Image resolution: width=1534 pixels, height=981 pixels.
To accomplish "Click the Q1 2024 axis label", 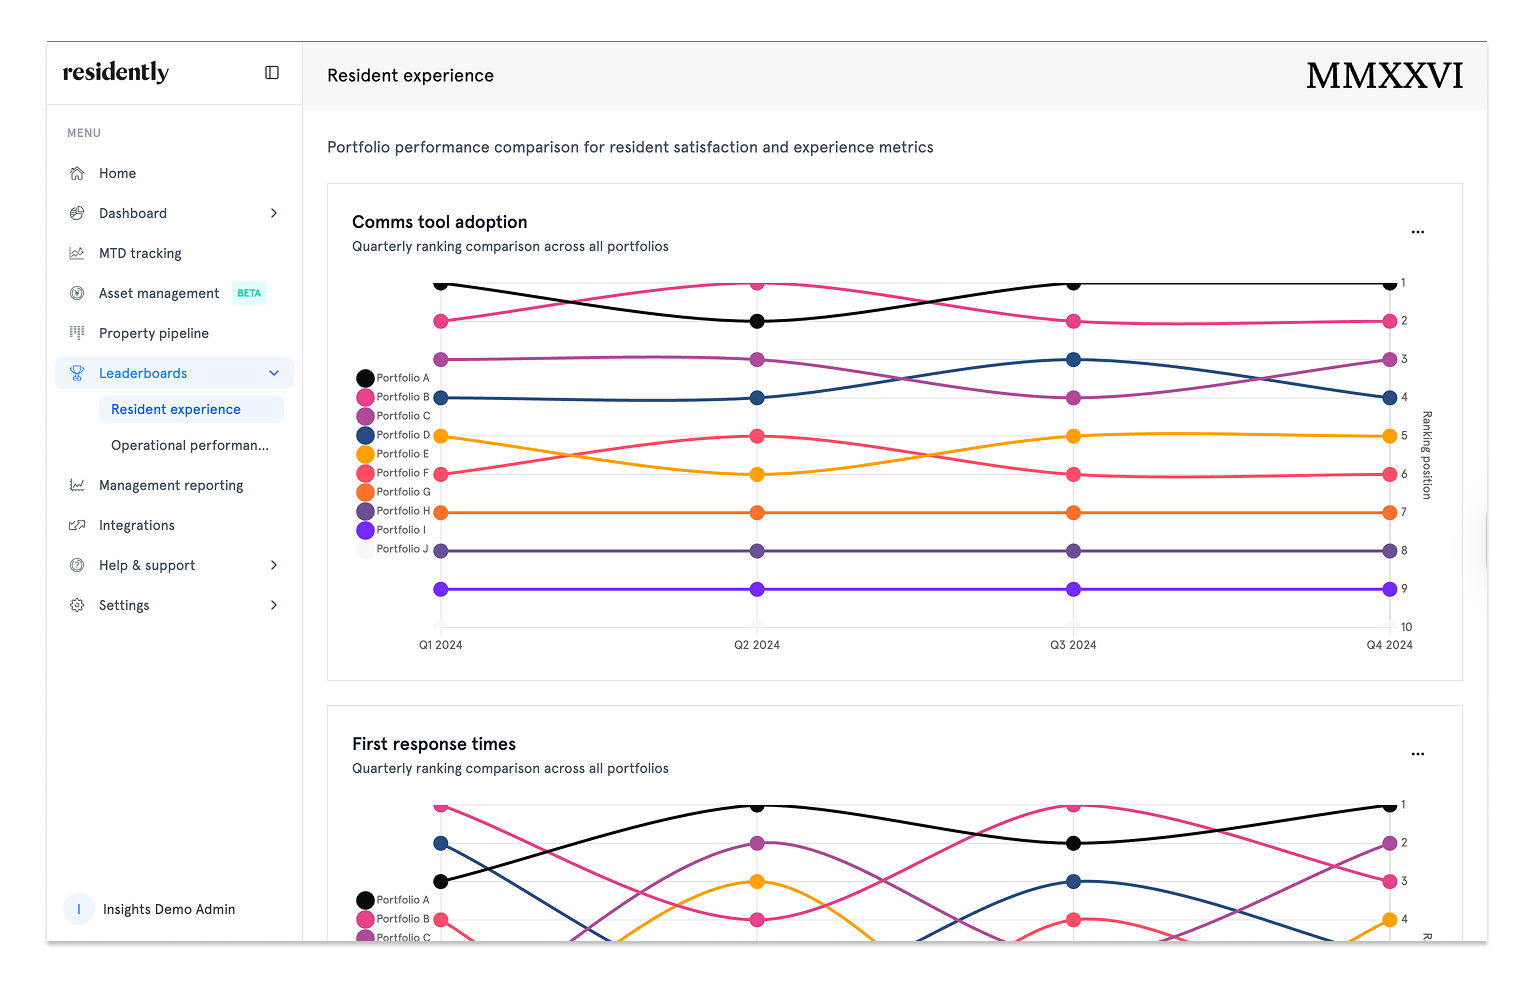I will (441, 645).
